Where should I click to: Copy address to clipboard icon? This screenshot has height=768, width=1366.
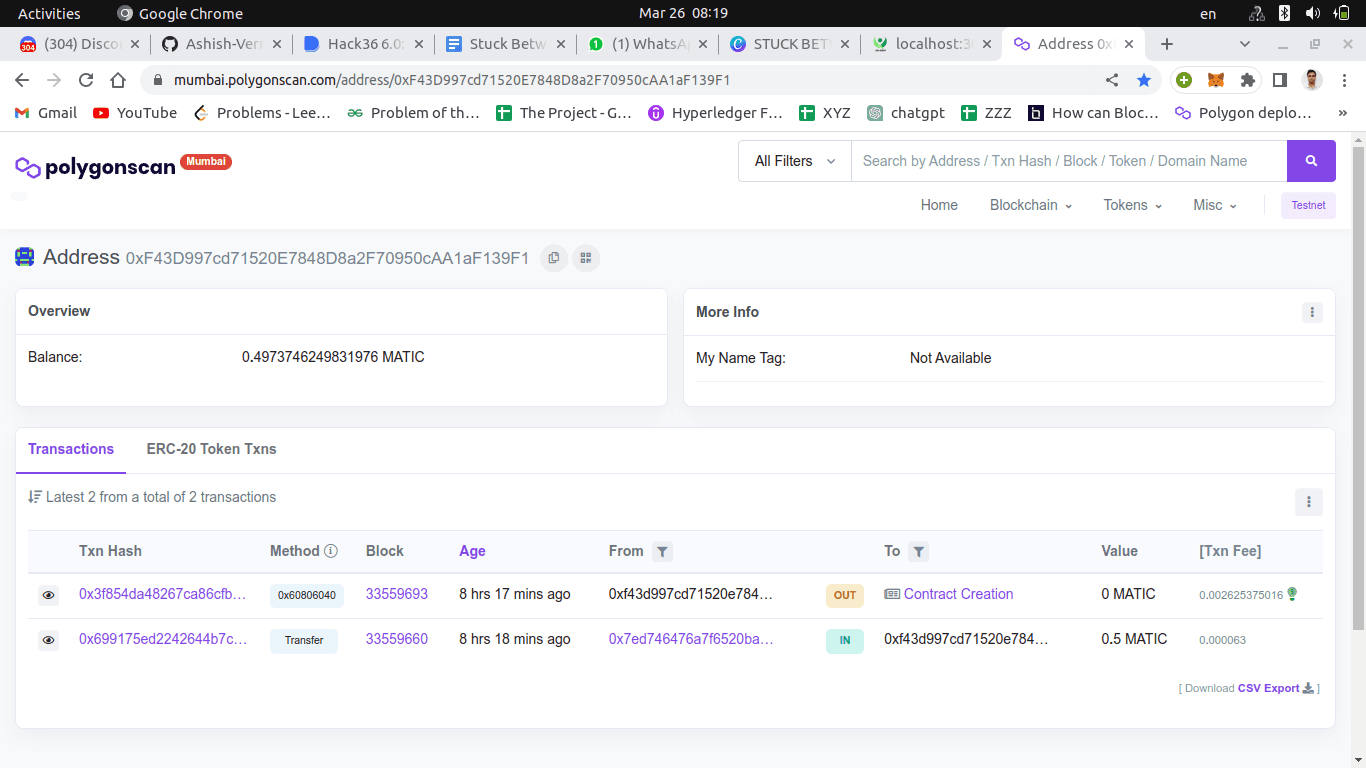pos(553,258)
